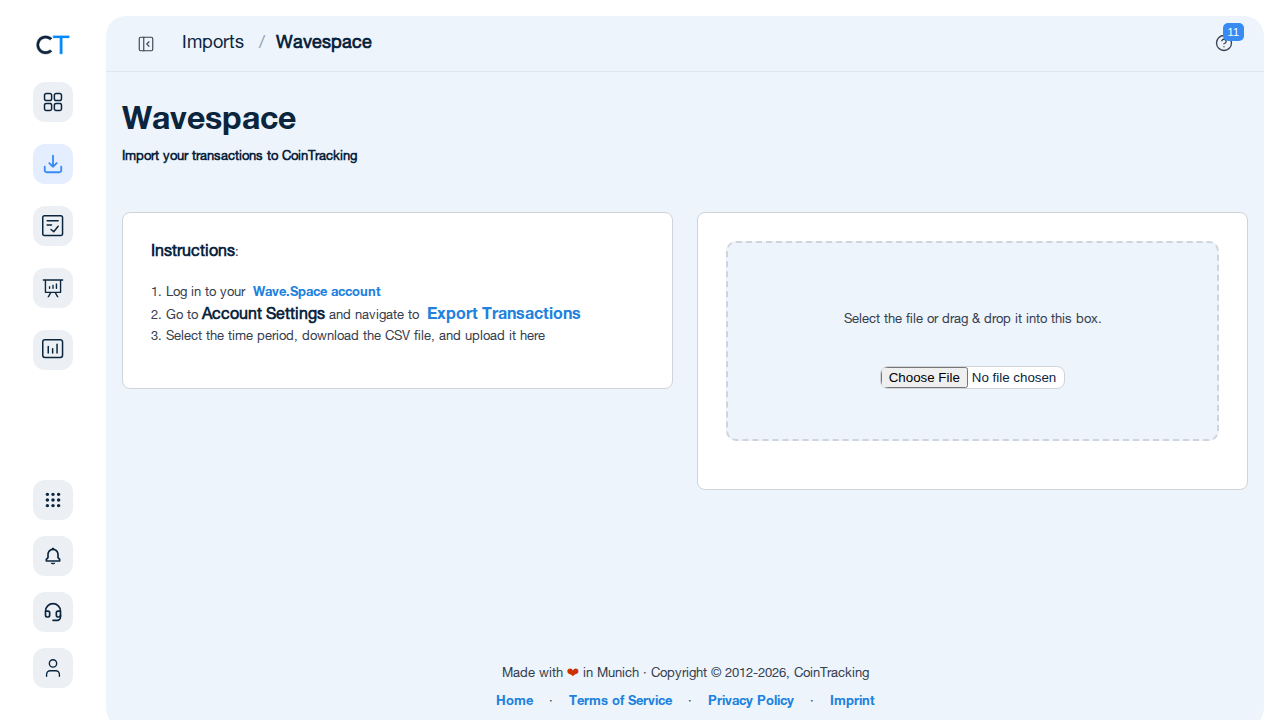
Task: Follow the Export Transactions link
Action: (x=504, y=313)
